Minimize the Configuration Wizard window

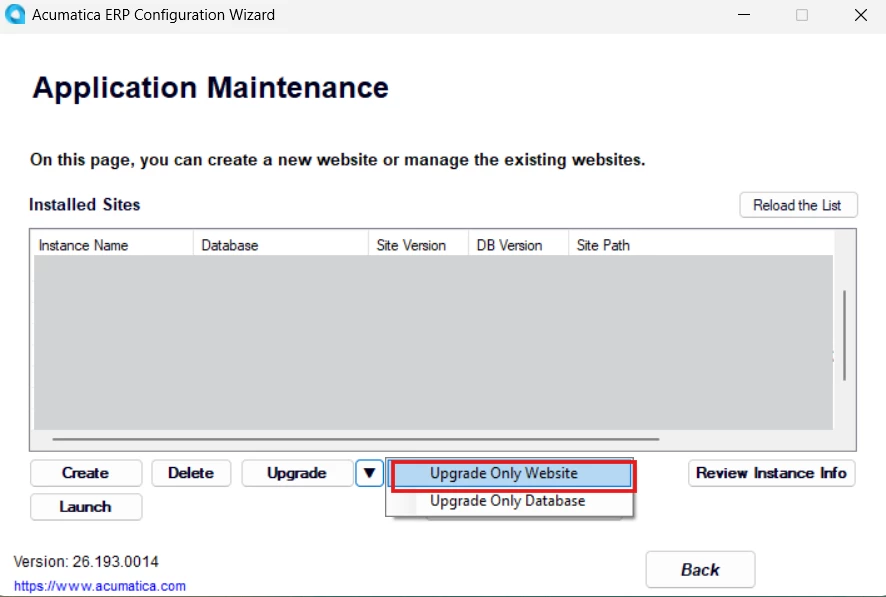(x=744, y=15)
